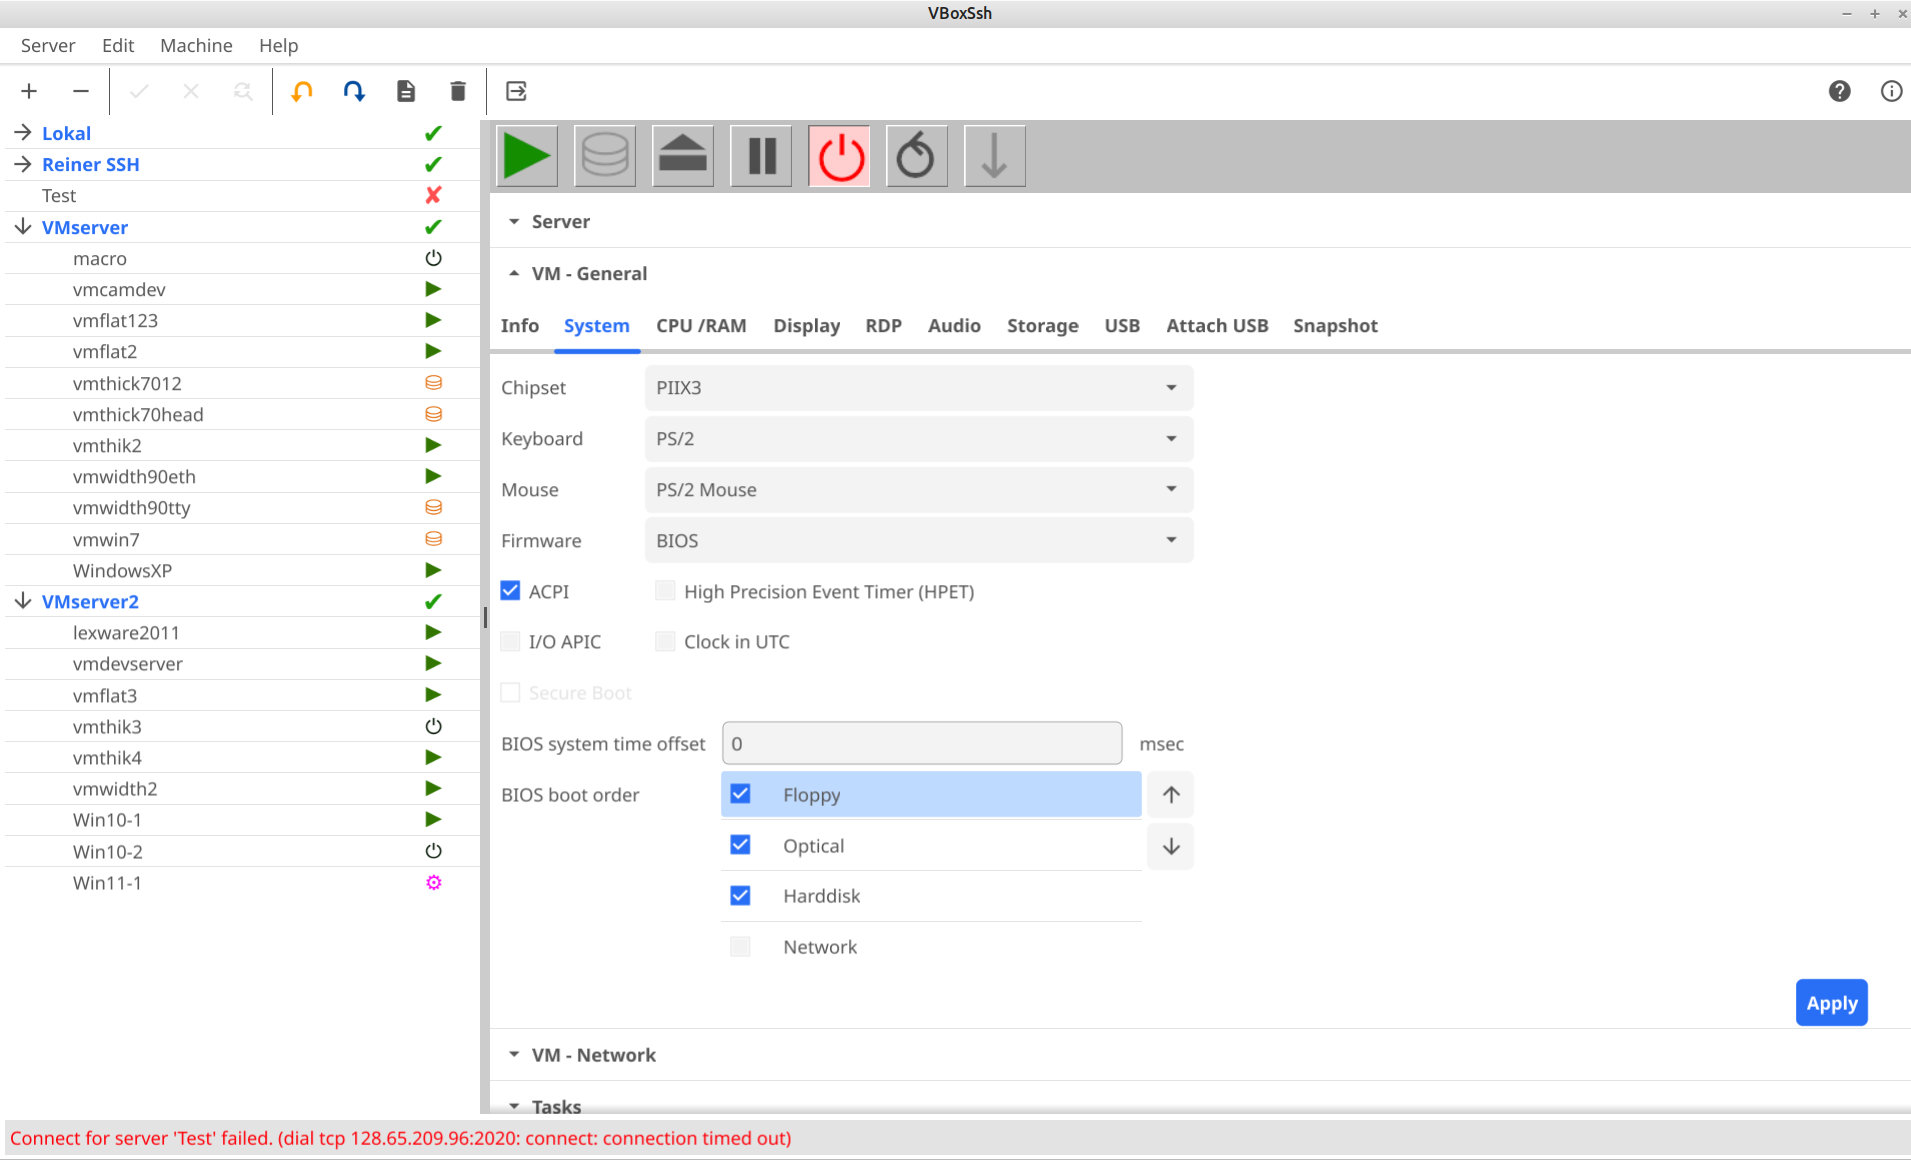Click the BIOS system time offset field

[922, 743]
